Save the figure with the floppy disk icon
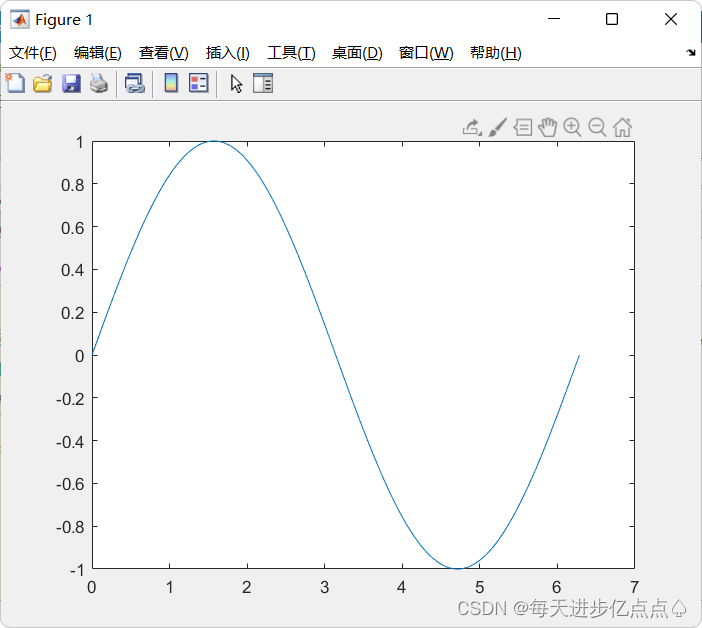Image resolution: width=702 pixels, height=628 pixels. pyautogui.click(x=71, y=84)
